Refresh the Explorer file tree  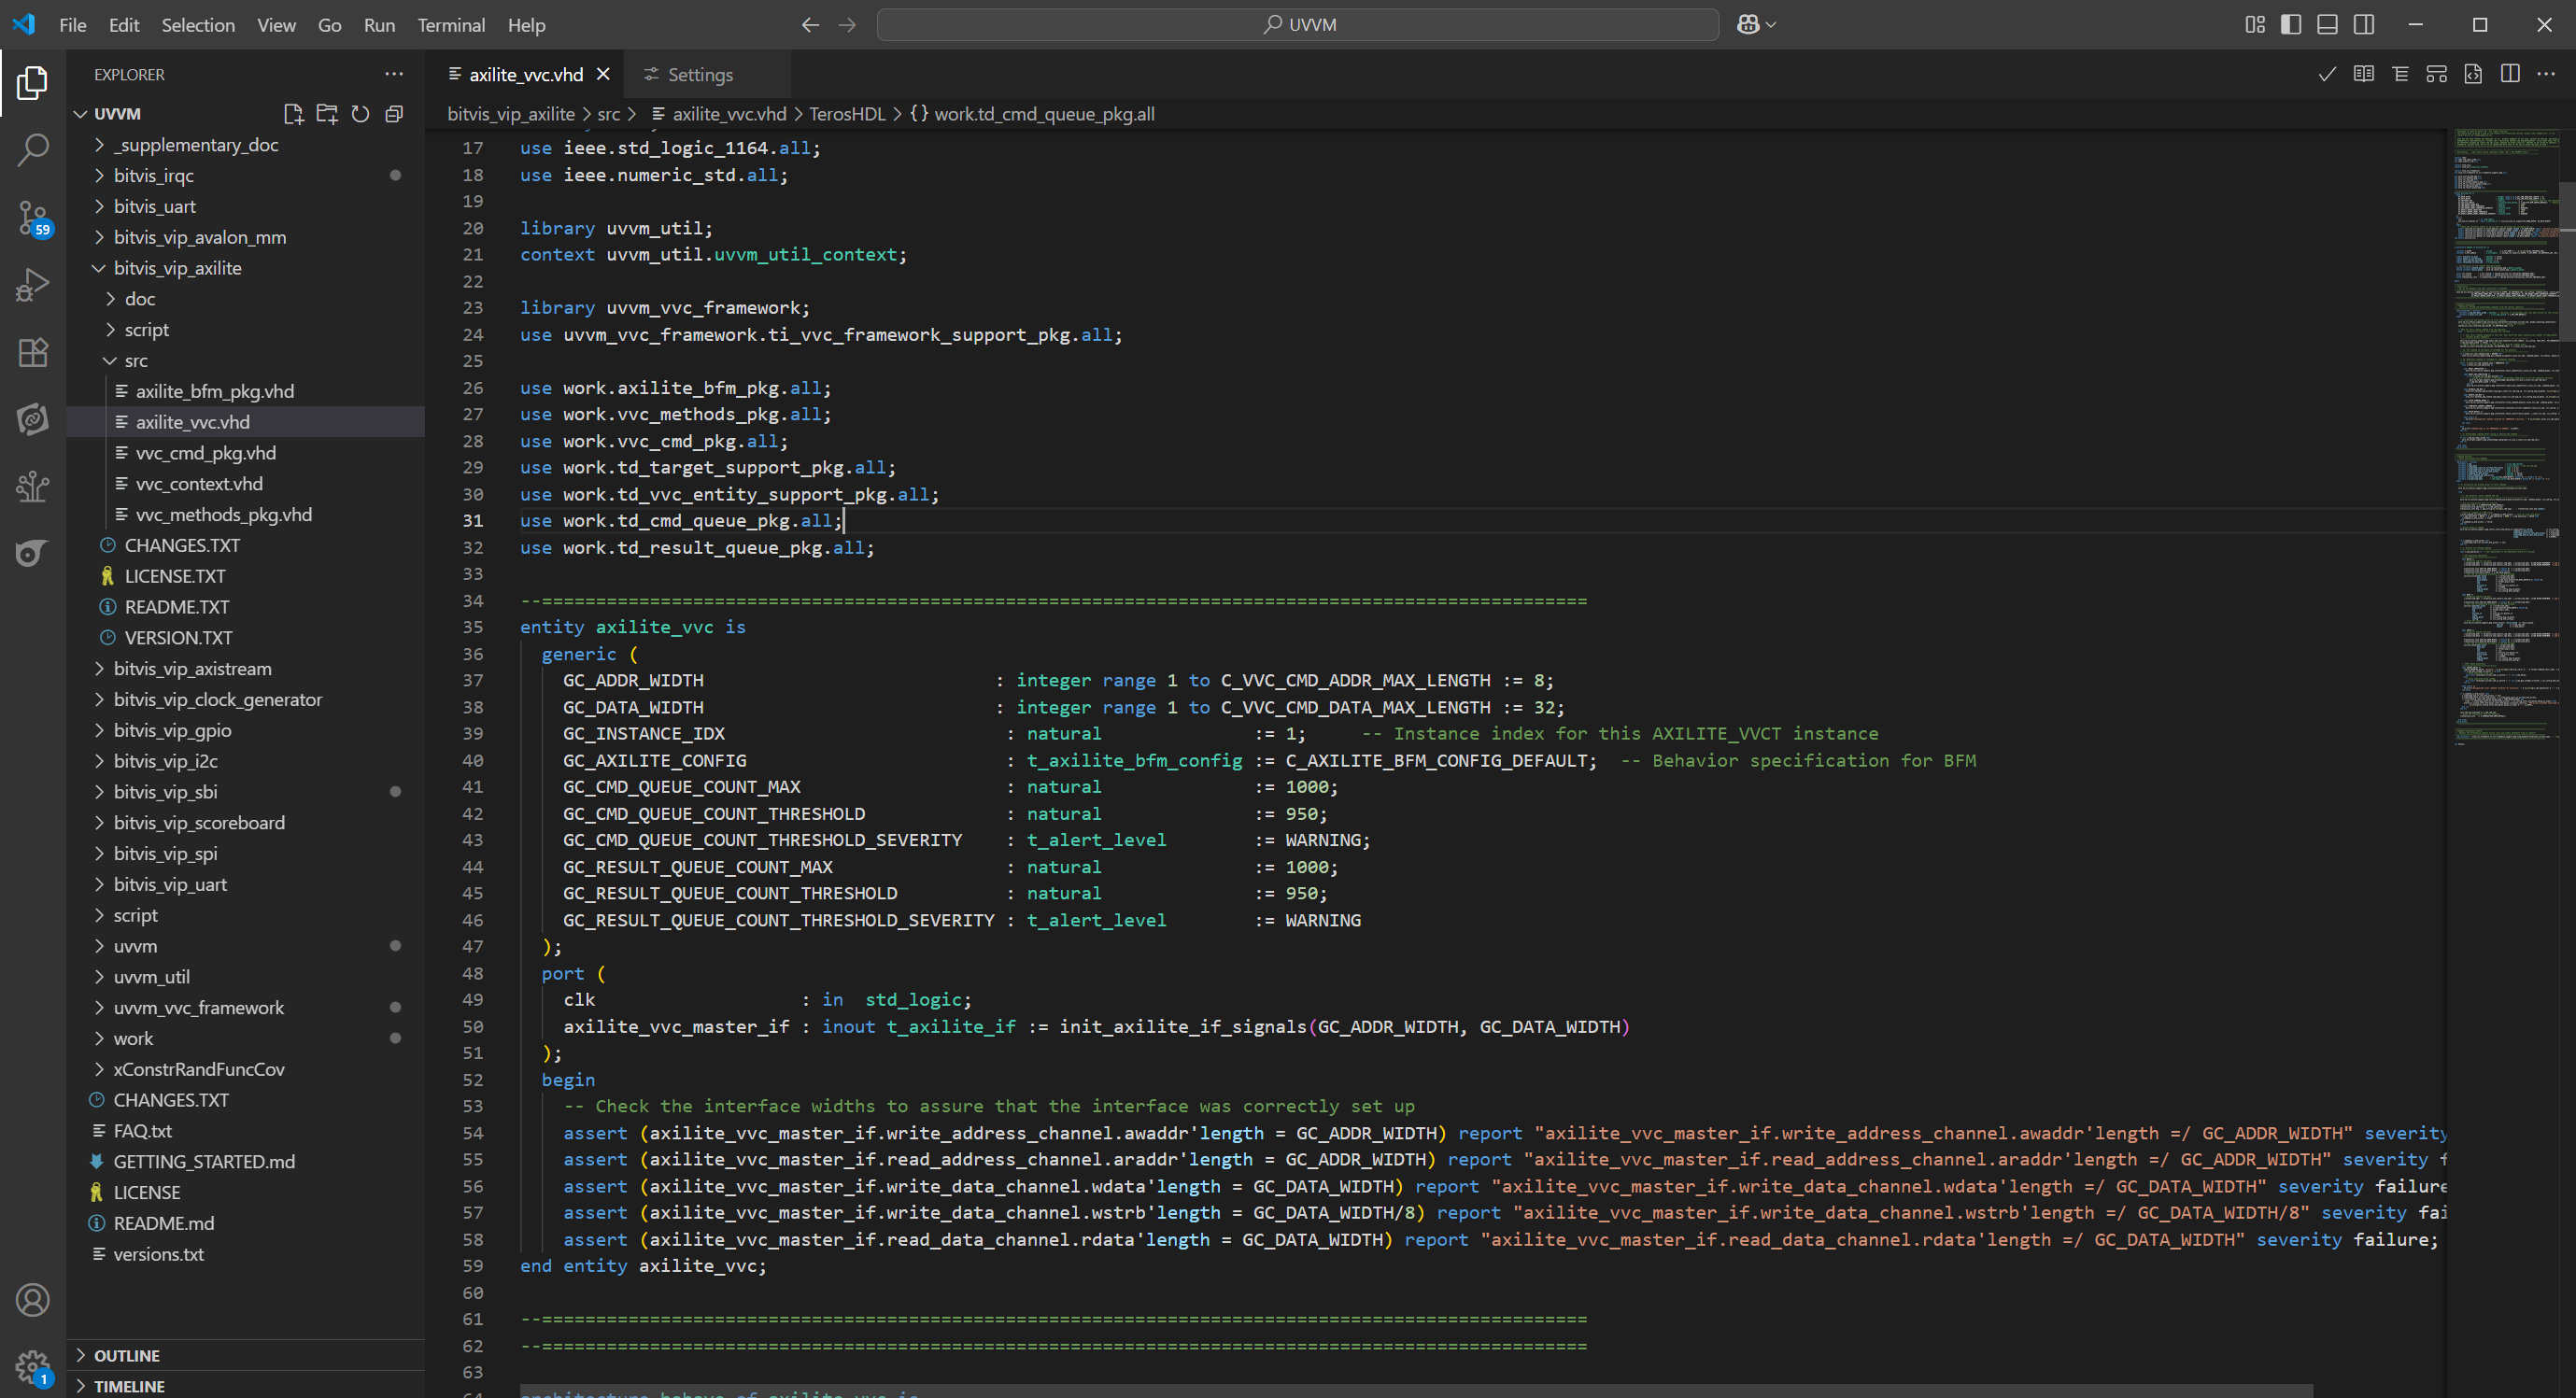point(360,114)
